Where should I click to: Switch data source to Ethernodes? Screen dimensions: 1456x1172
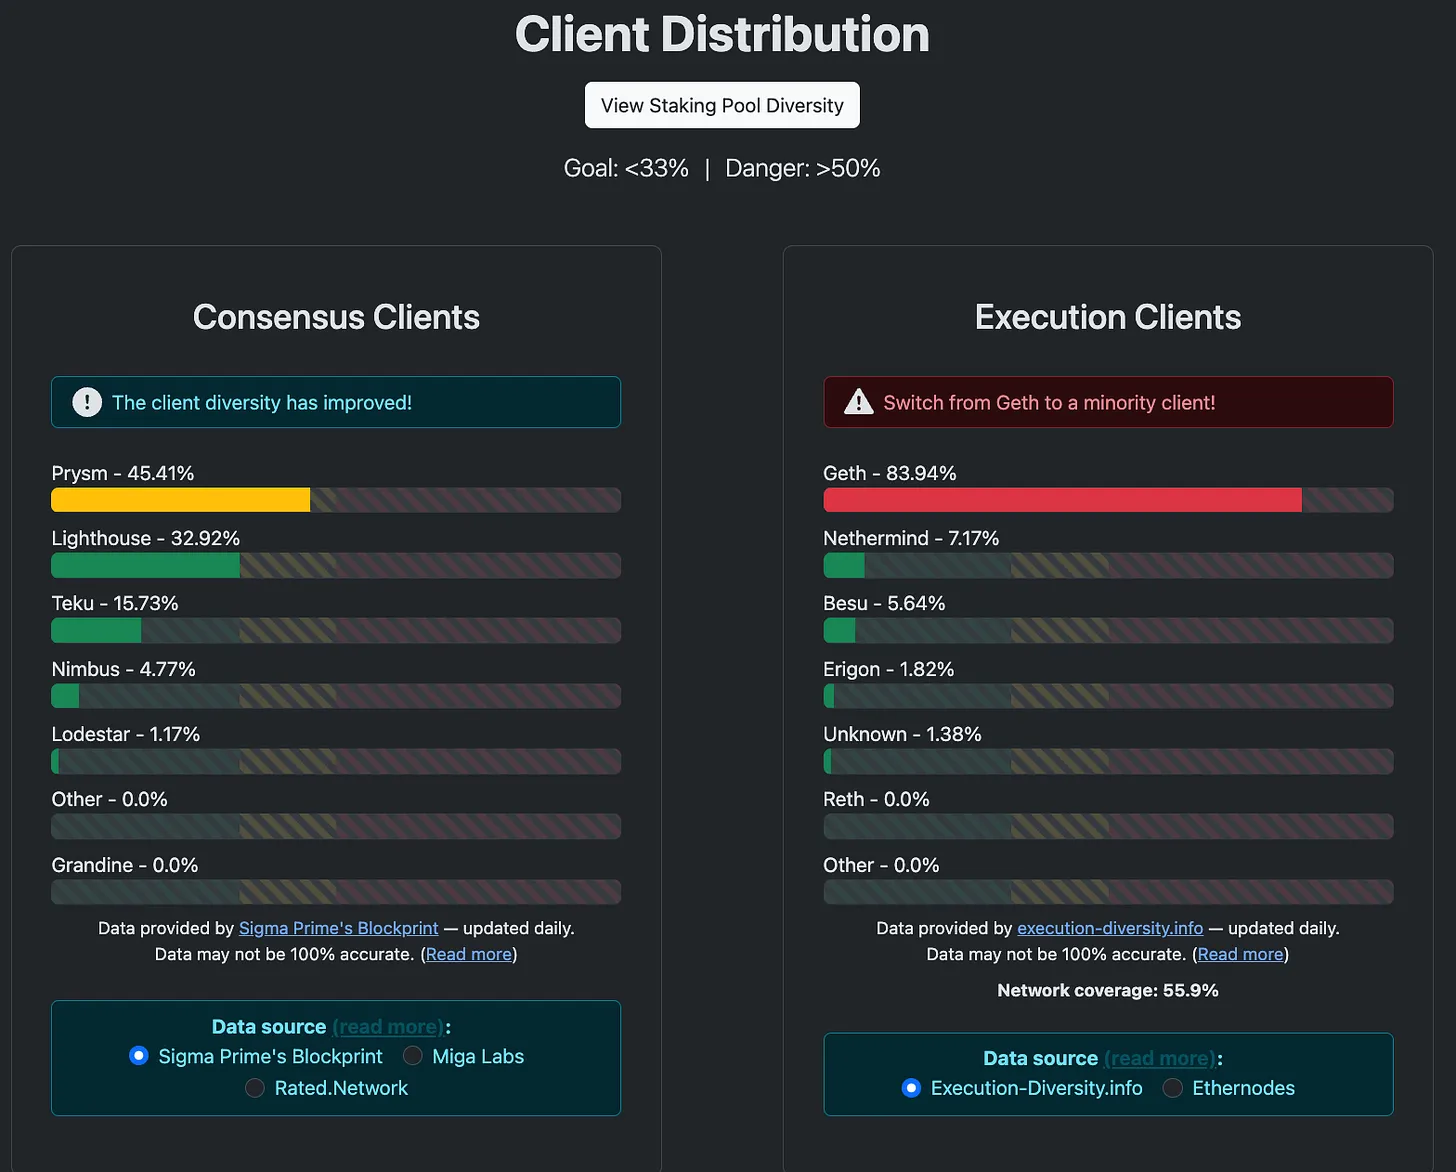[1173, 1088]
